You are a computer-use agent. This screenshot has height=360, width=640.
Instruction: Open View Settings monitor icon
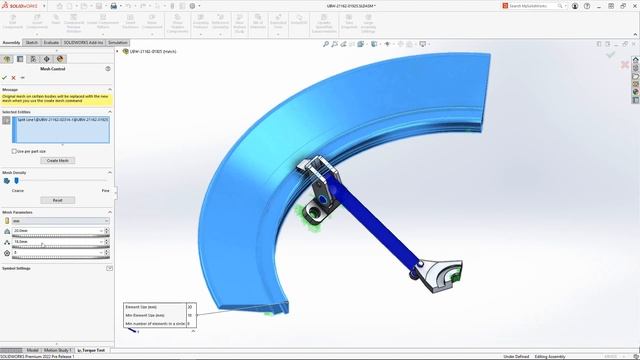[x=422, y=44]
